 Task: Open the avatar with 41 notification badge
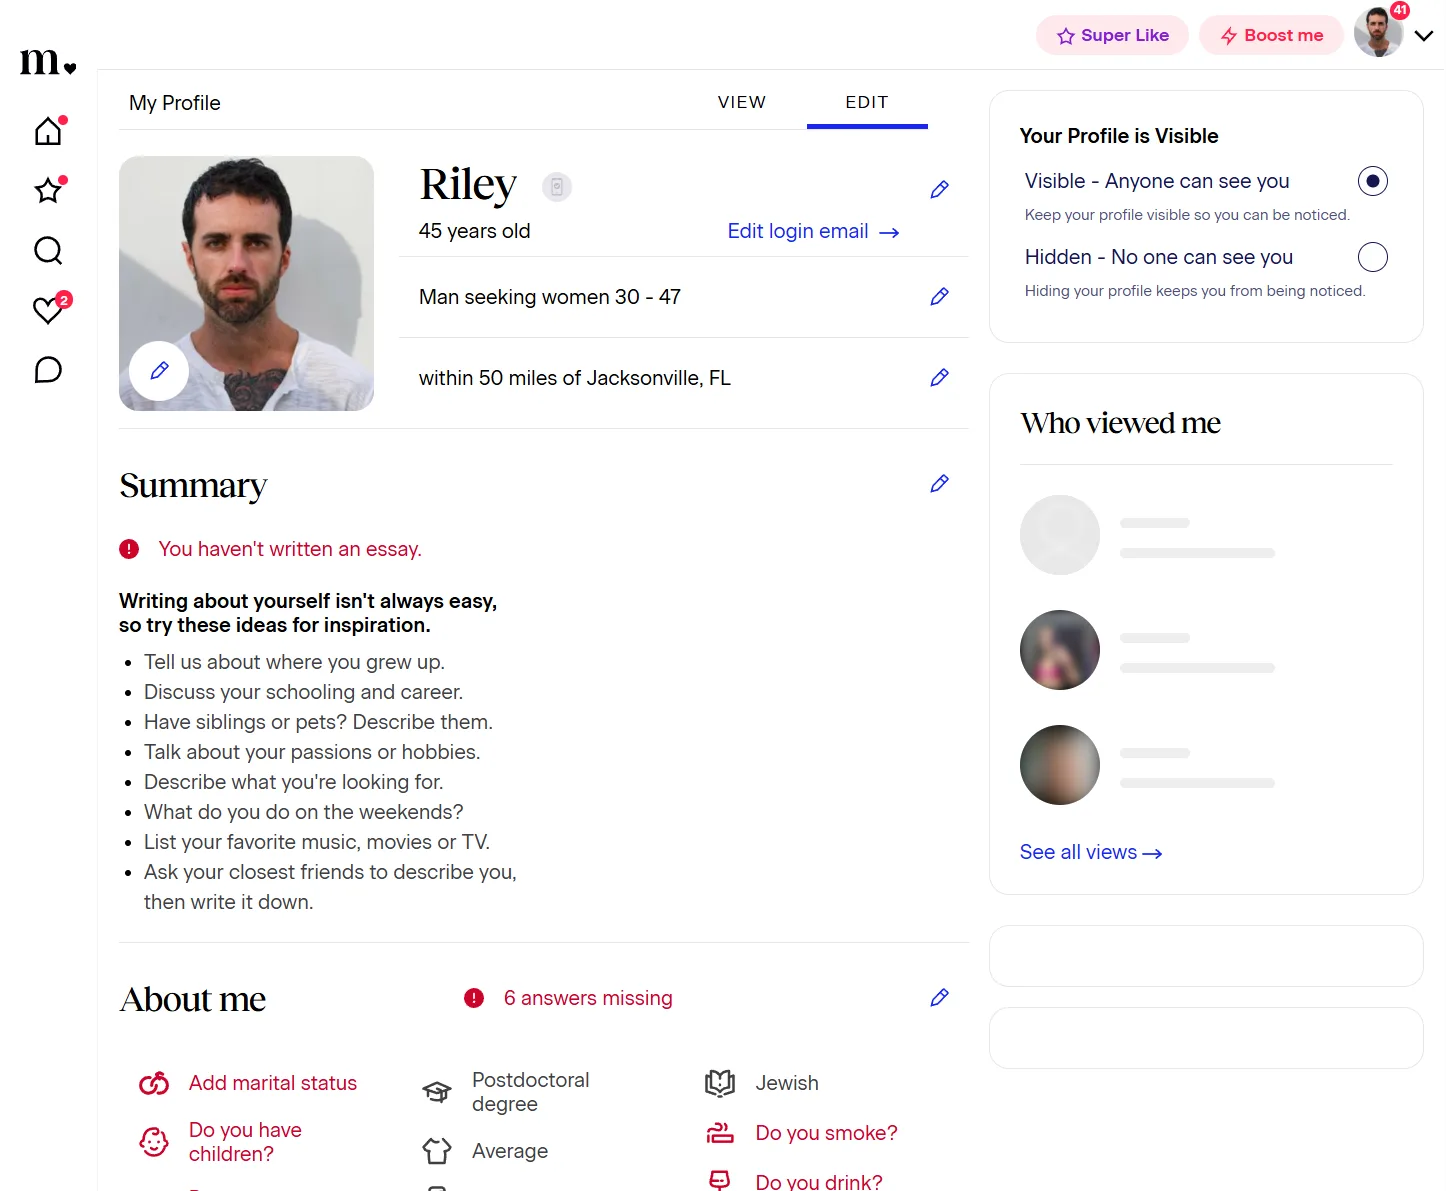tap(1379, 32)
